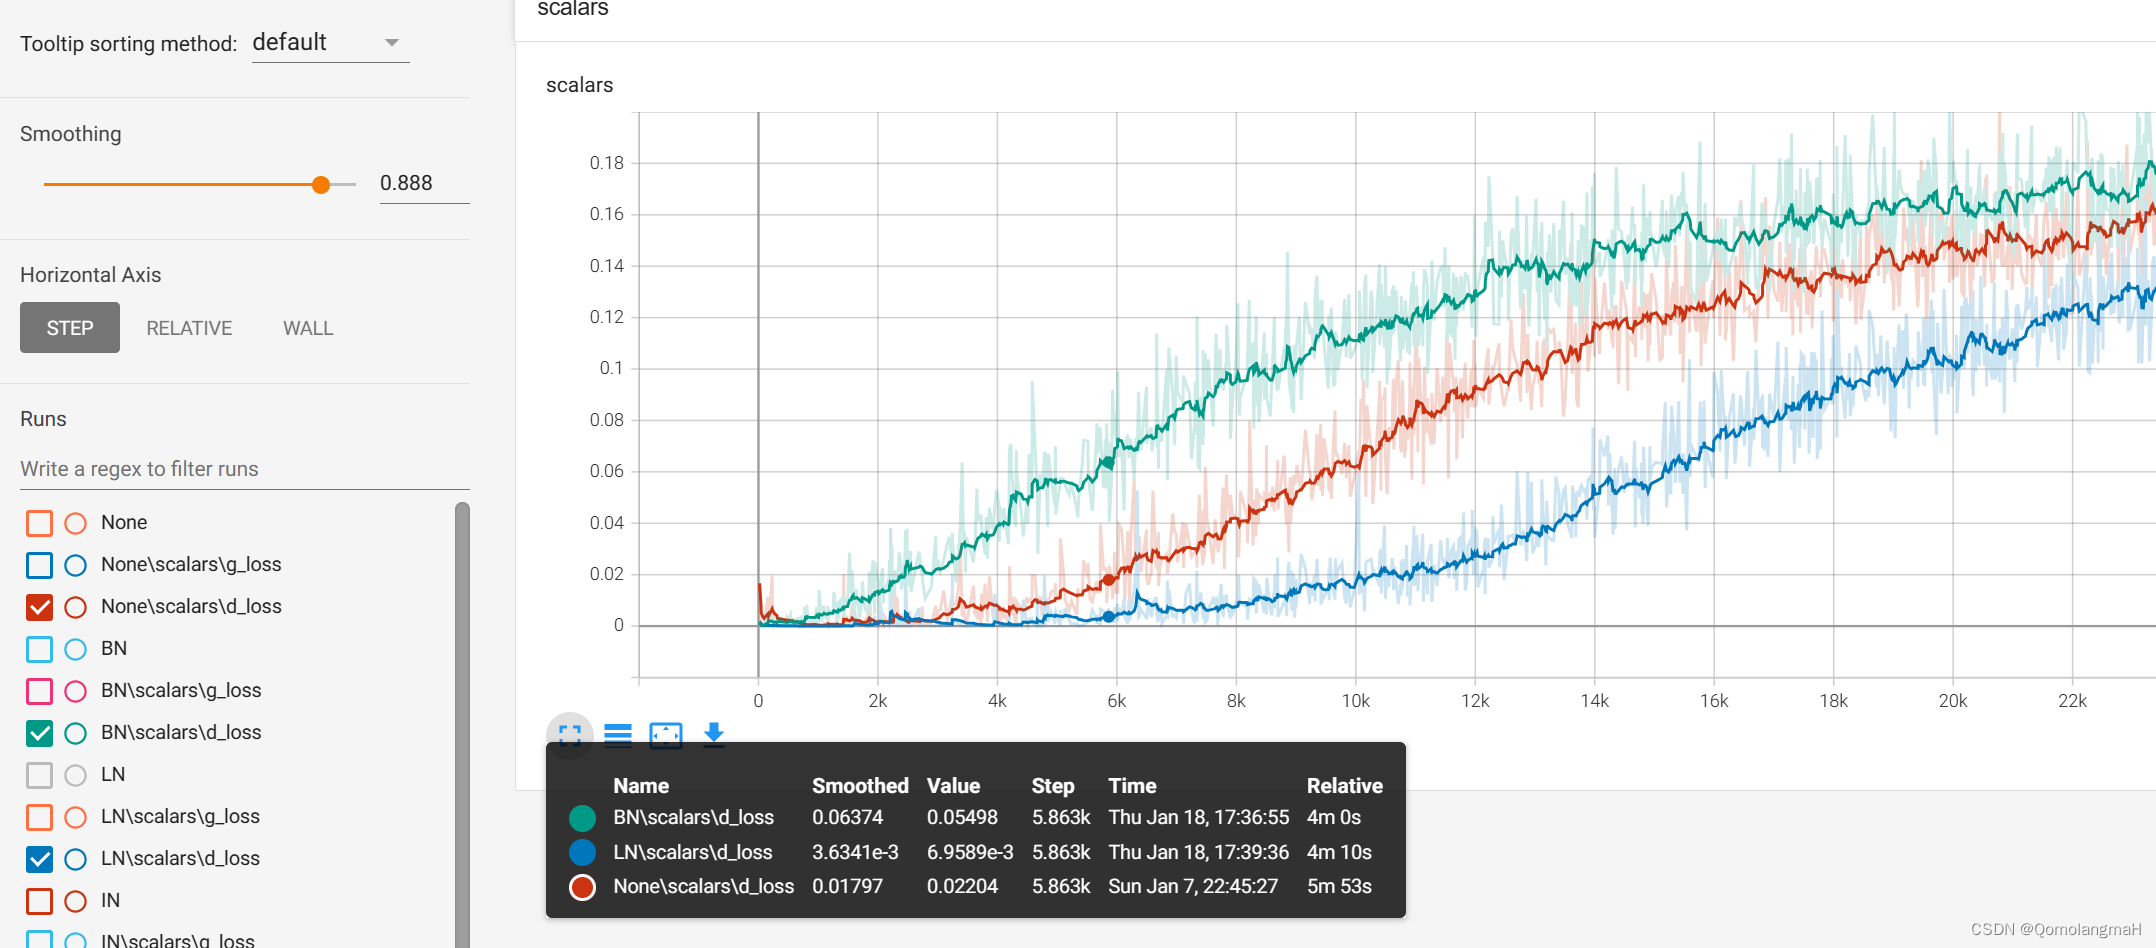This screenshot has height=948, width=2156.
Task: Expand the scalars chart to fullscreen
Action: [x=569, y=735]
